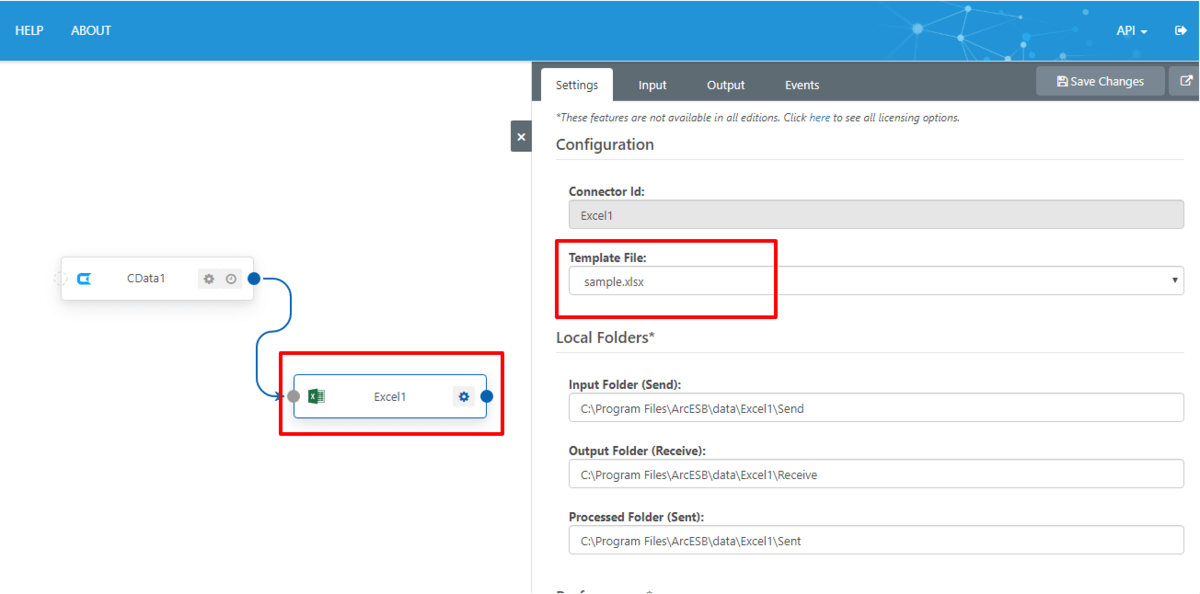The height and width of the screenshot is (594, 1200).
Task: Open settings panel in new window icon
Action: tap(1186, 81)
